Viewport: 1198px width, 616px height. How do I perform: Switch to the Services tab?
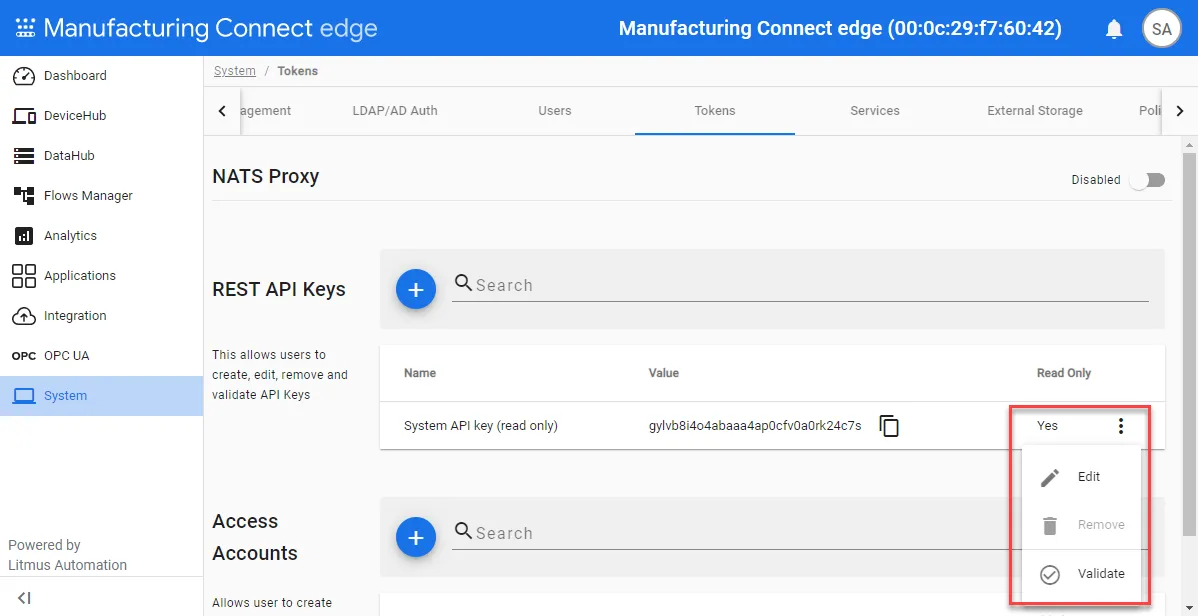875,111
